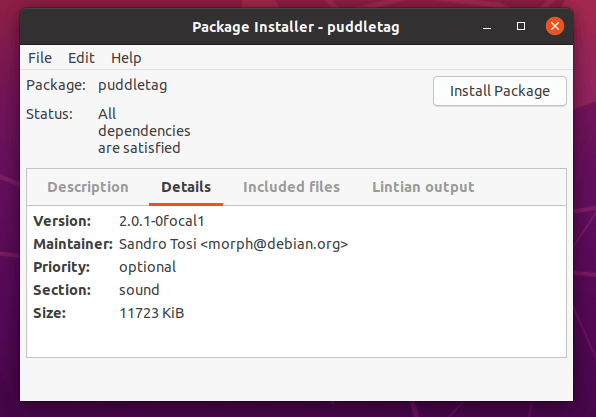Click the bold 'Maintainer:' label
Screen dimensions: 596x417
pos(73,244)
